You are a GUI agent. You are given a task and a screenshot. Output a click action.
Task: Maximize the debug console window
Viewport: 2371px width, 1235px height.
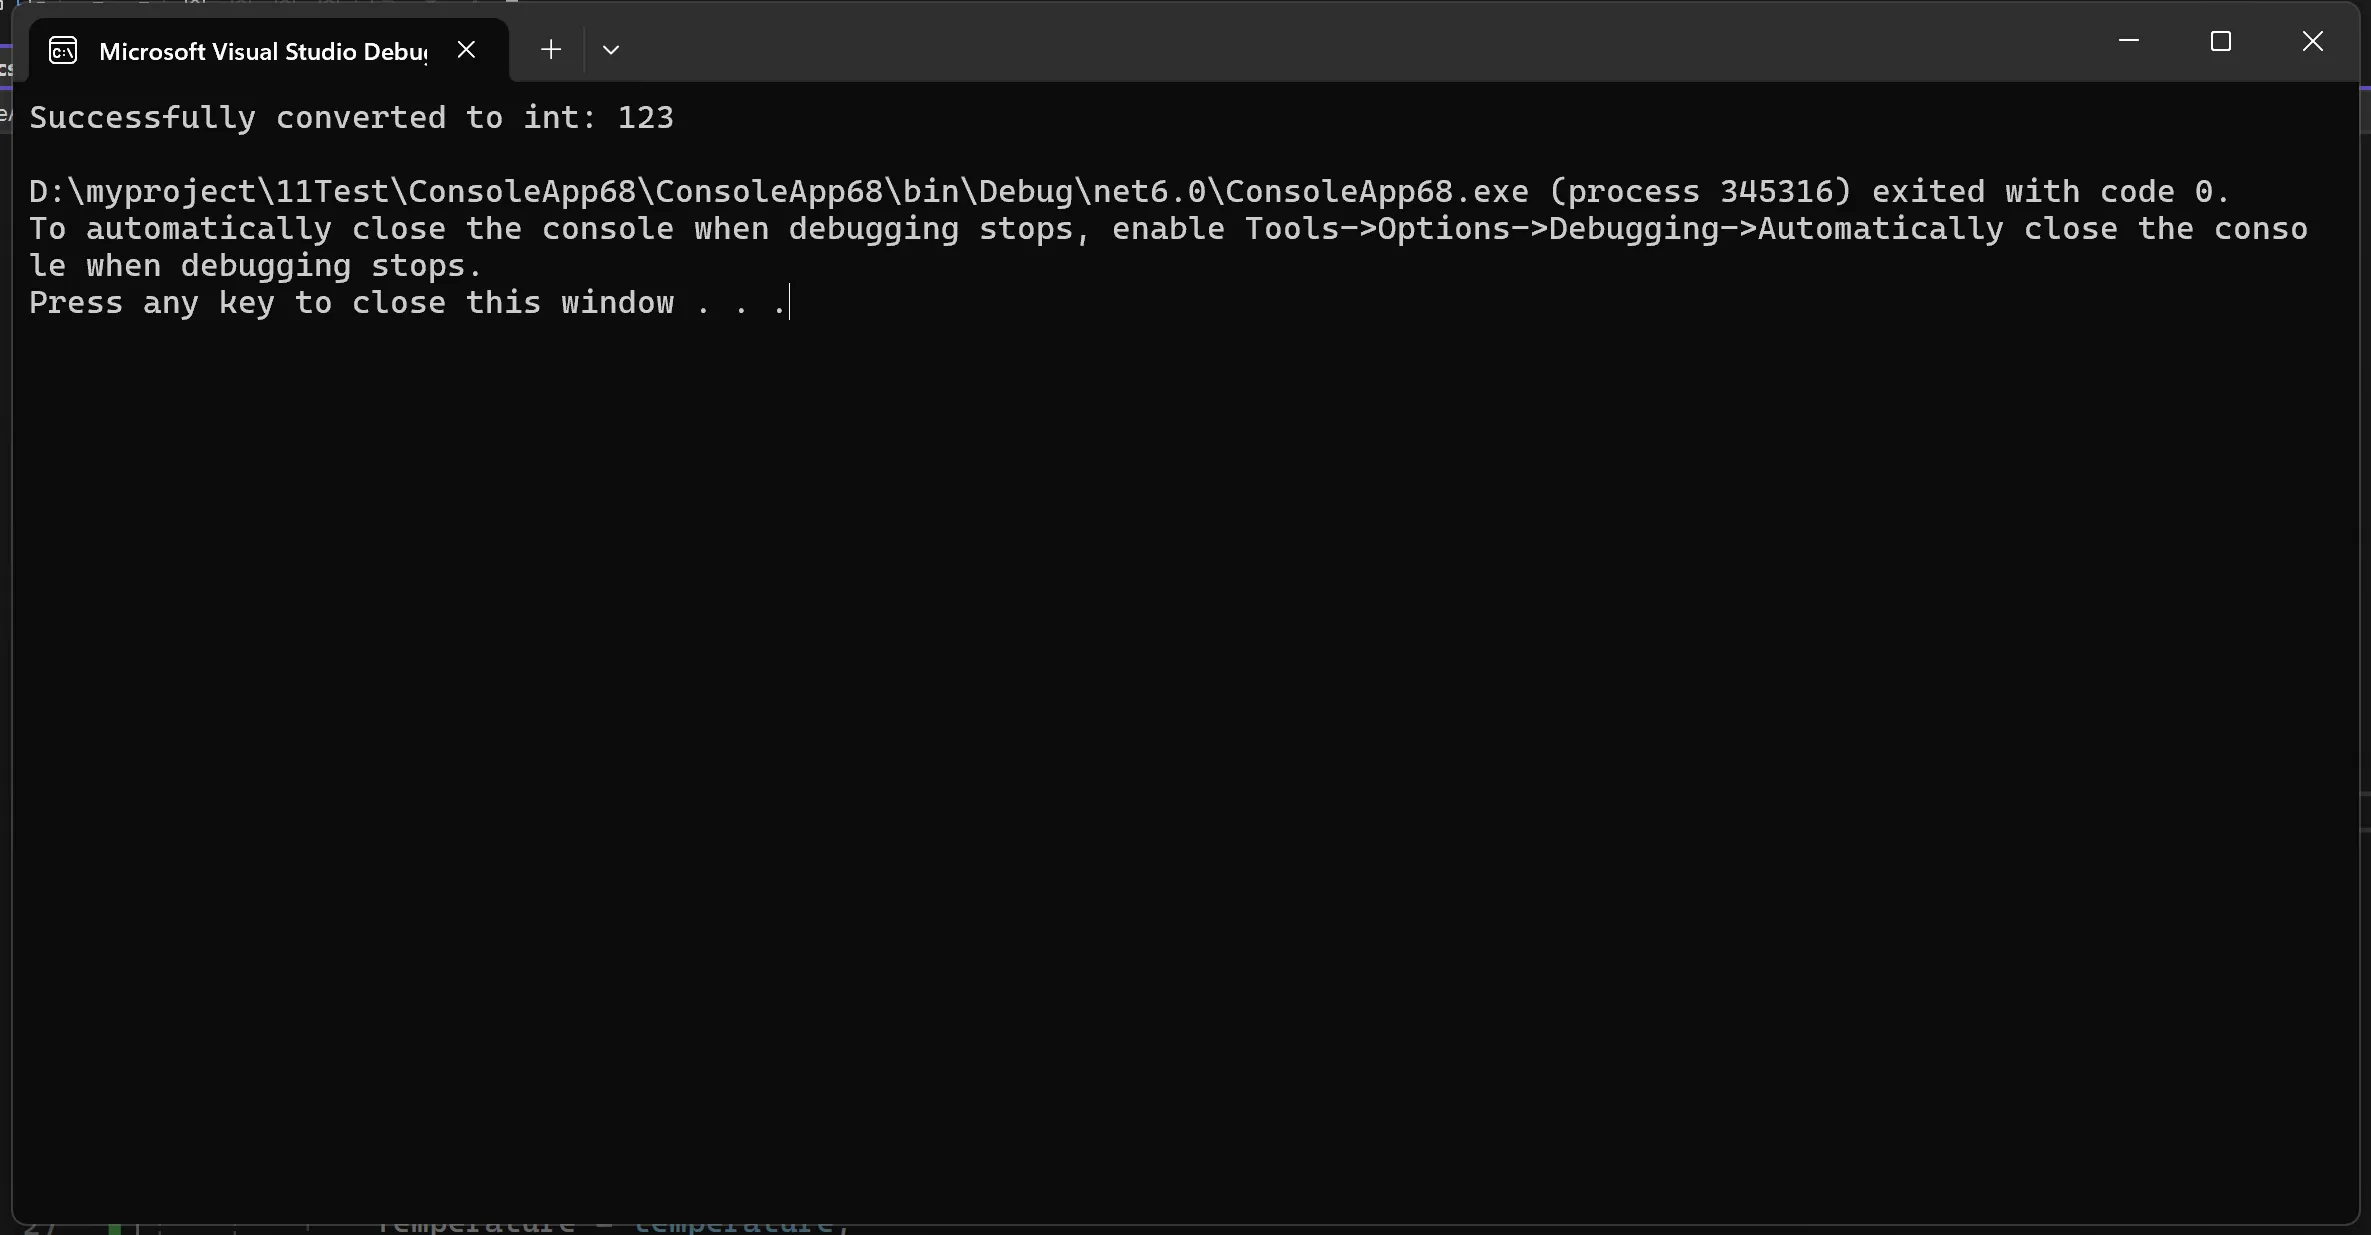[2220, 41]
